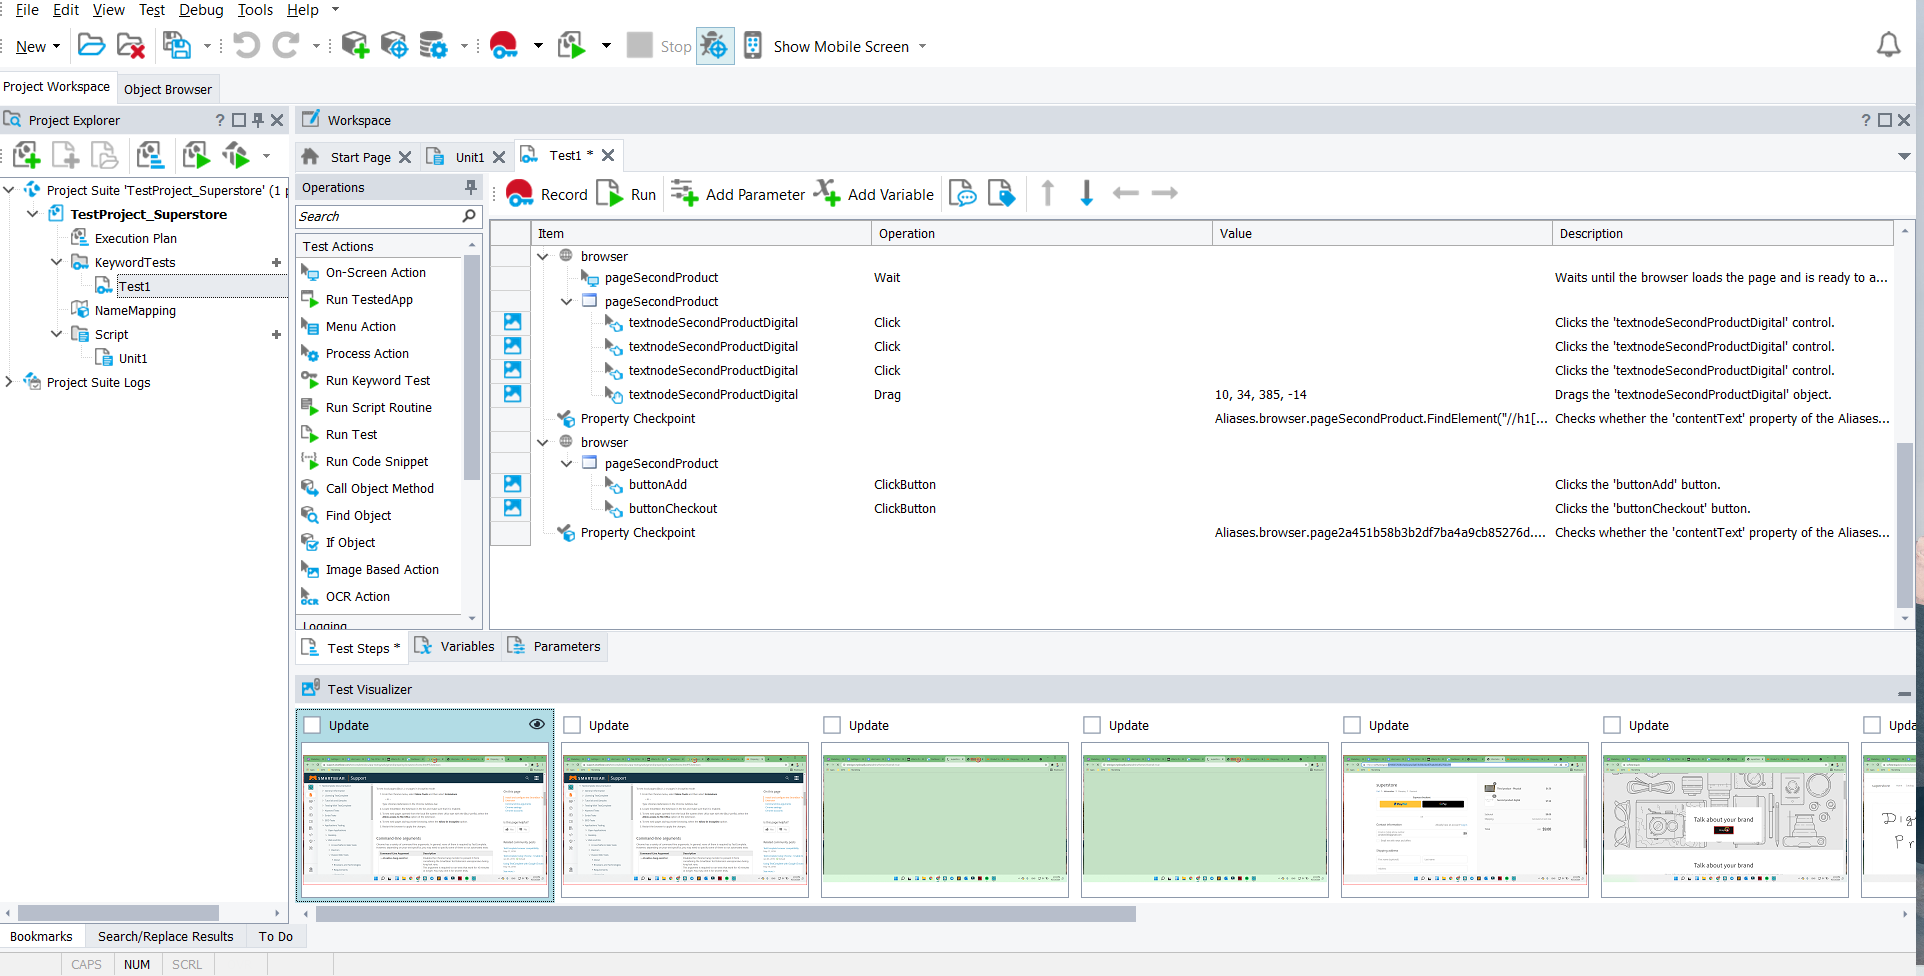Screen dimensions: 1924x976
Task: Click the Show Mobile Screen icon
Action: 753,46
